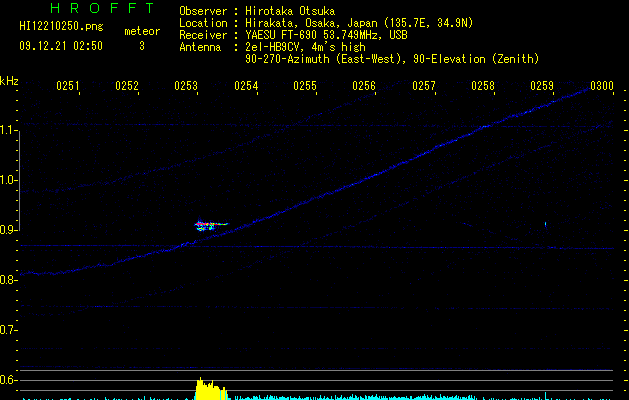Click the 0259 time marker
The width and height of the screenshot is (629, 400).
tap(542, 85)
